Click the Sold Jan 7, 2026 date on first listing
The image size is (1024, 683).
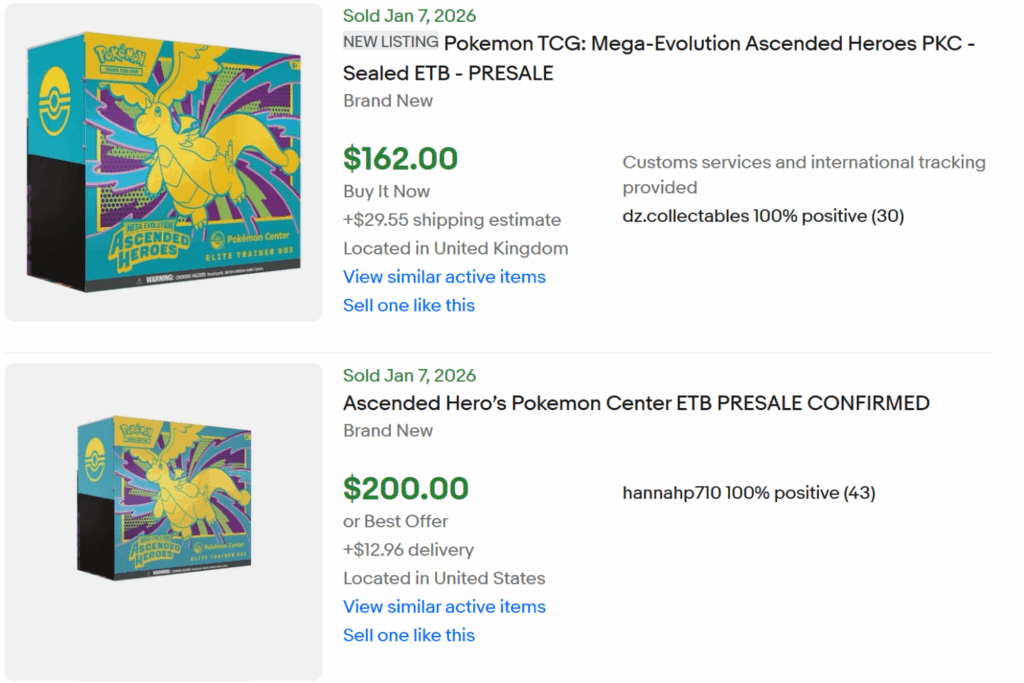tap(409, 15)
